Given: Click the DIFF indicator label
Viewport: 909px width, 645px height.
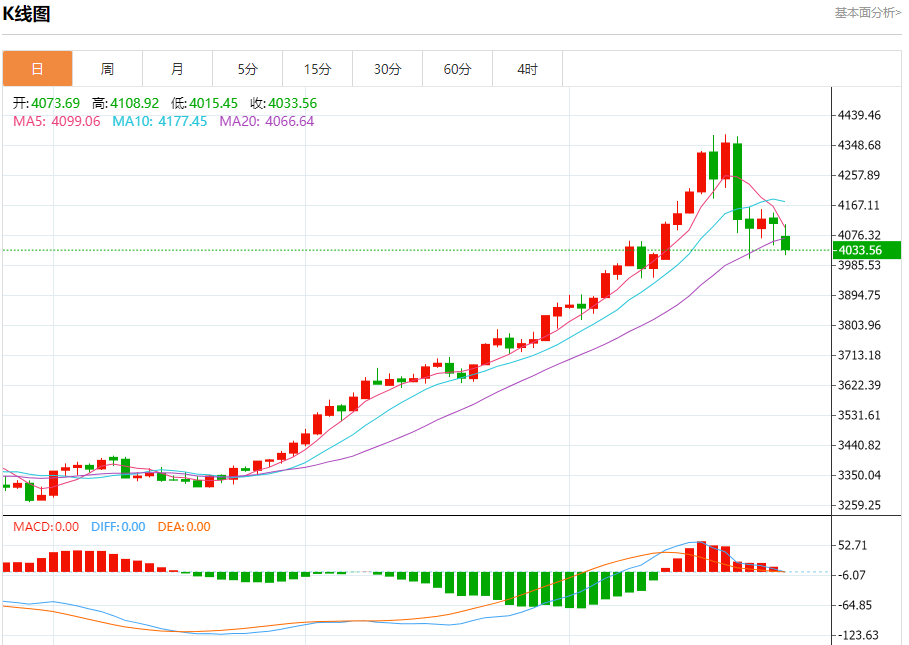Looking at the screenshot, I should click(107, 526).
